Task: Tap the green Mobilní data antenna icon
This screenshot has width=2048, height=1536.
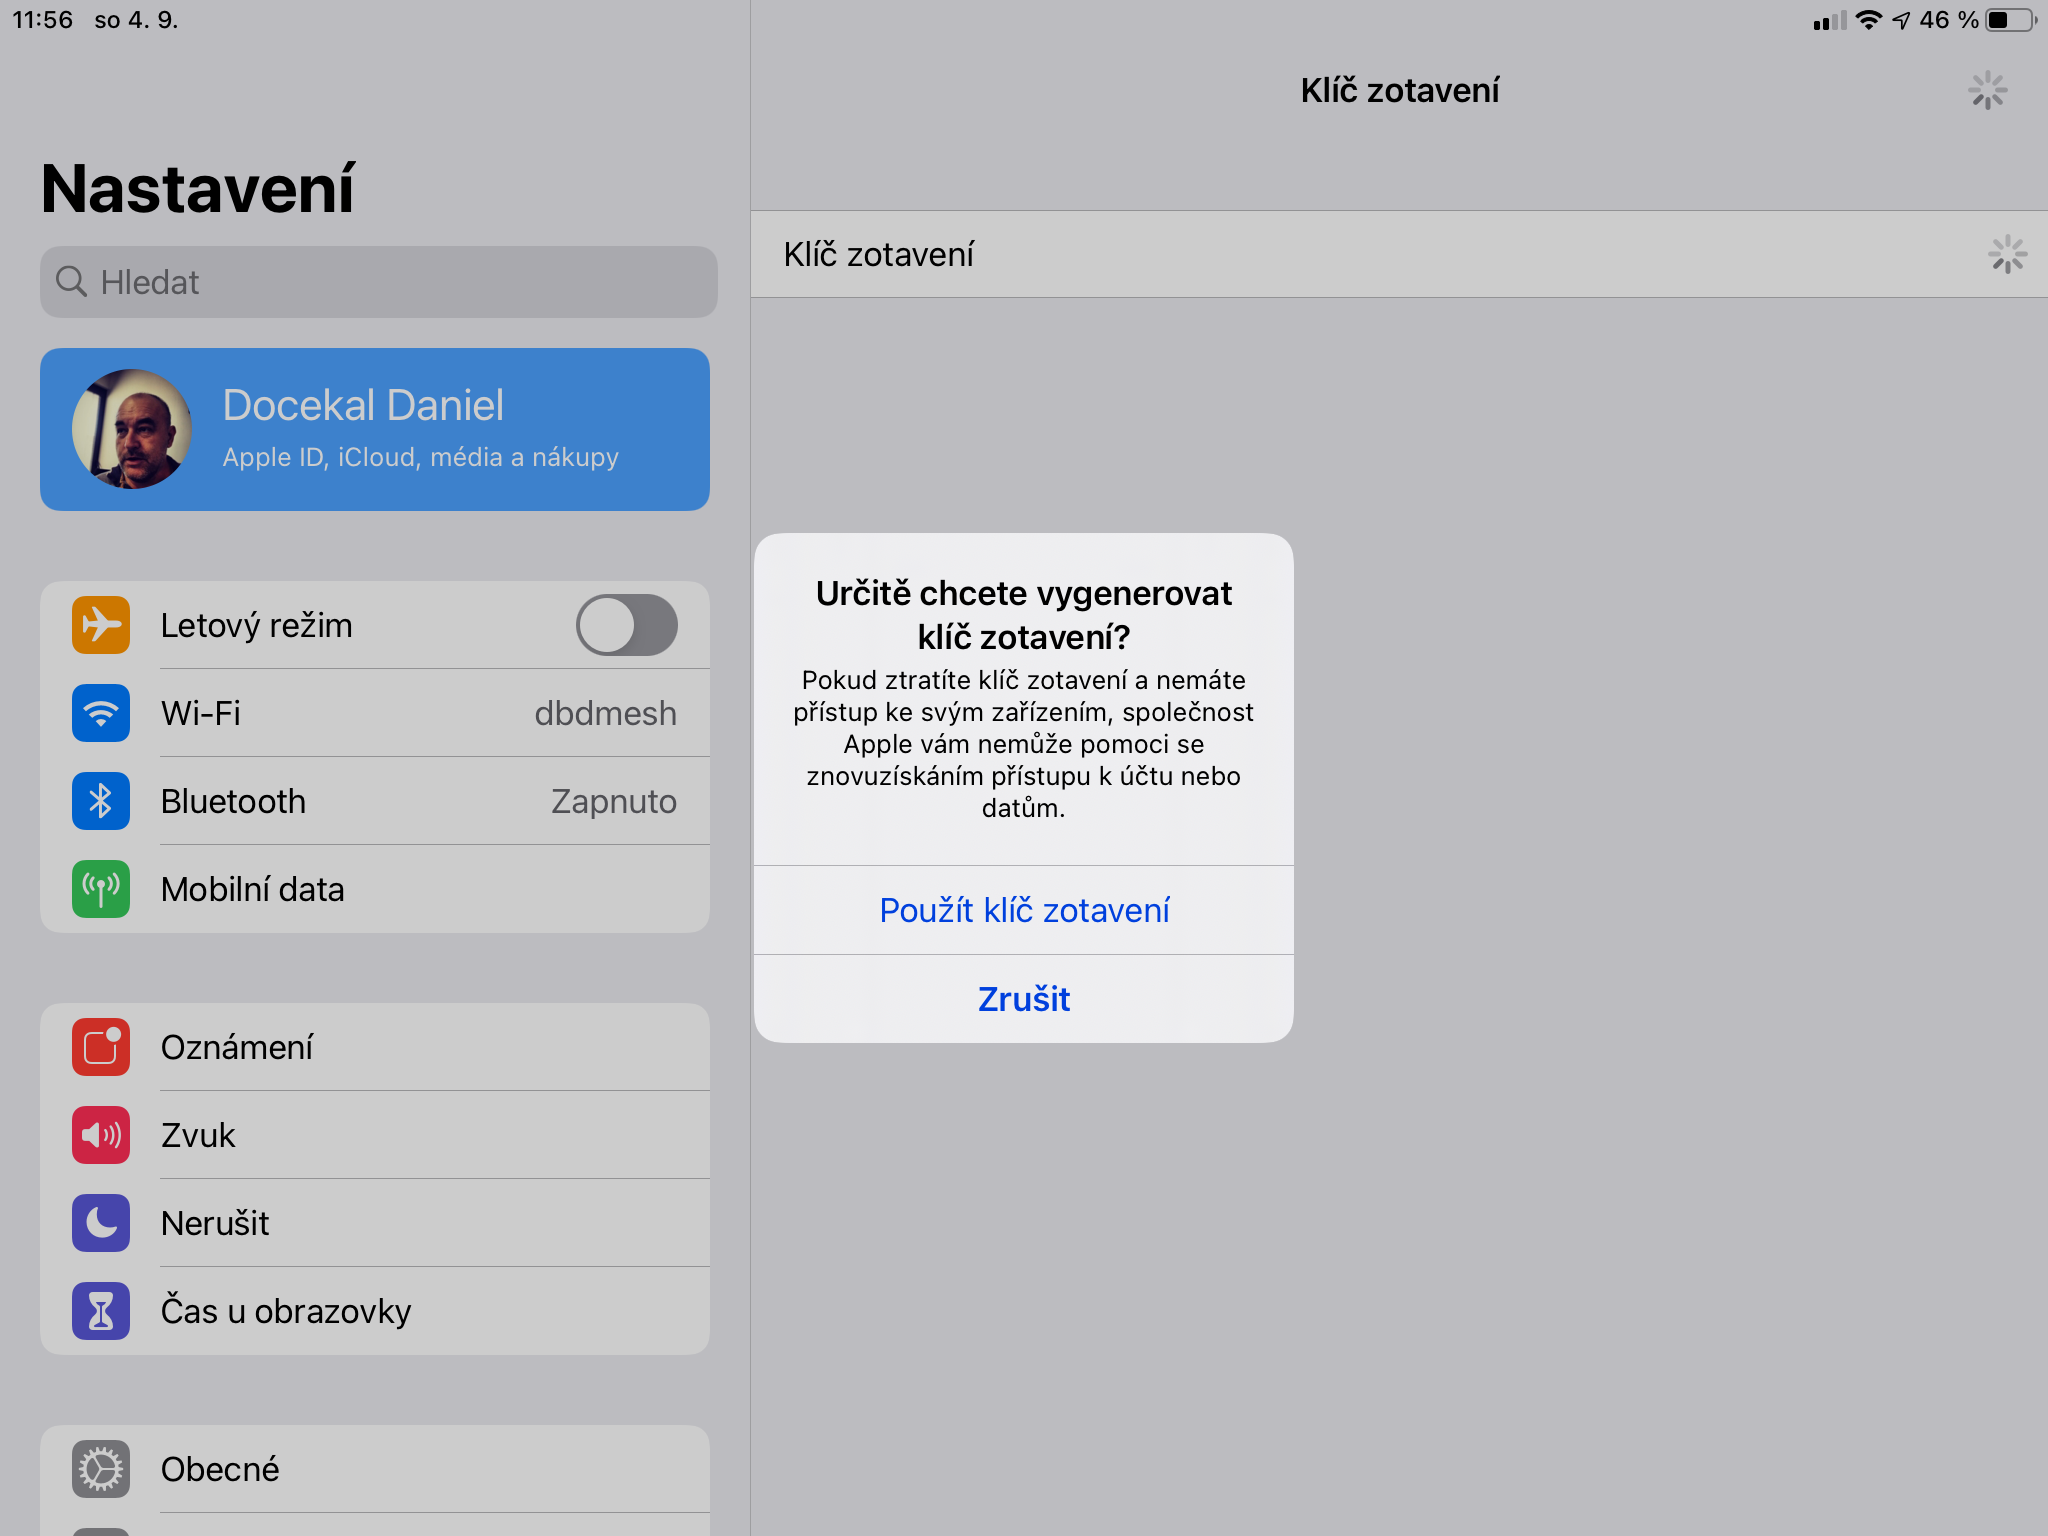Action: click(101, 889)
